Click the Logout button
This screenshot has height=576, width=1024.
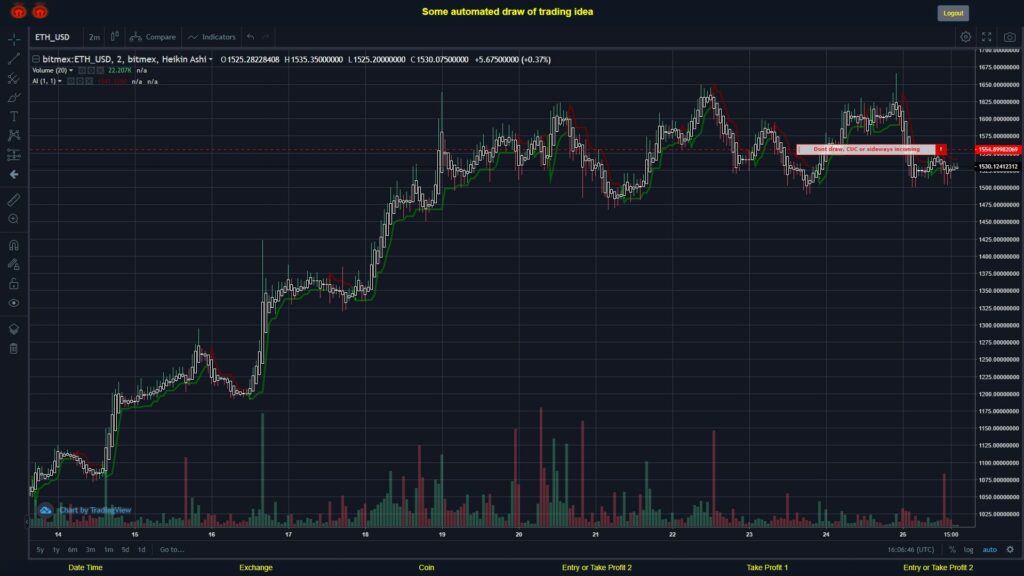click(953, 13)
